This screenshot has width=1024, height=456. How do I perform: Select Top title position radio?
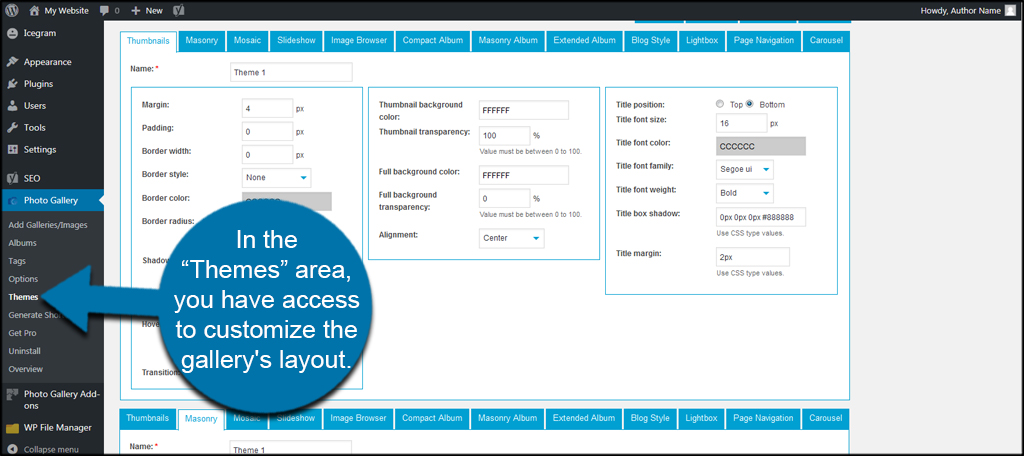[720, 104]
